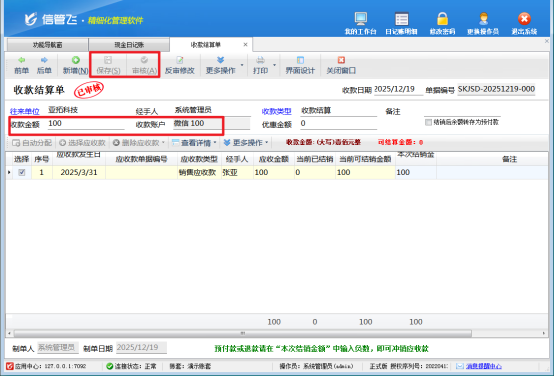This screenshot has width=554, height=377.
Task: Go to next document with 后单
Action: [44, 65]
